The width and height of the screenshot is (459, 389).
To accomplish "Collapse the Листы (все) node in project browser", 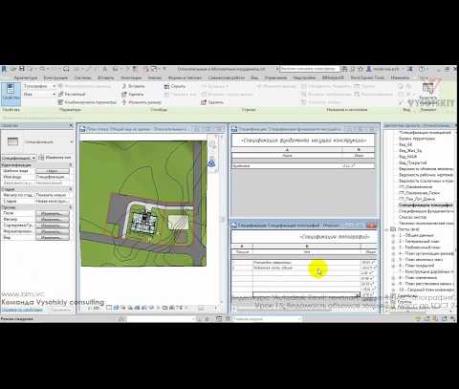I will (388, 229).
